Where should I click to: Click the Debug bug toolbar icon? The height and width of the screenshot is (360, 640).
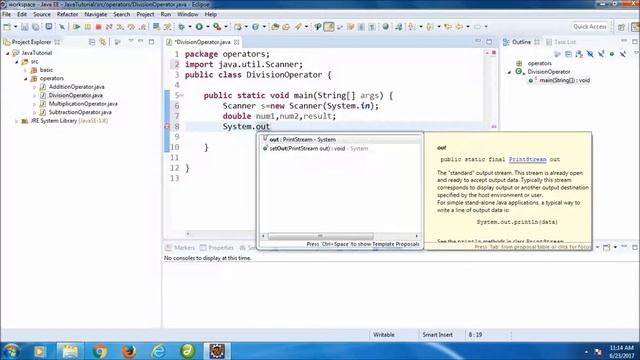(182, 27)
